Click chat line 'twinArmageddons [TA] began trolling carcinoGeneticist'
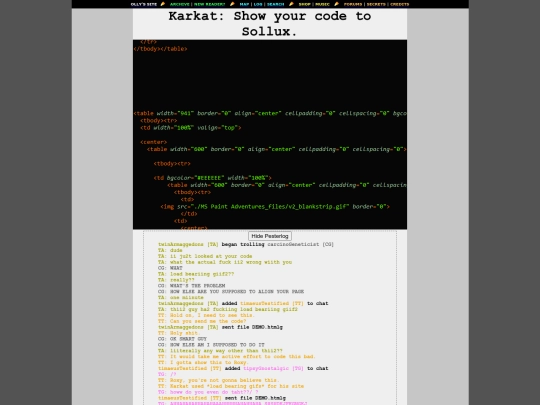 [x=246, y=244]
